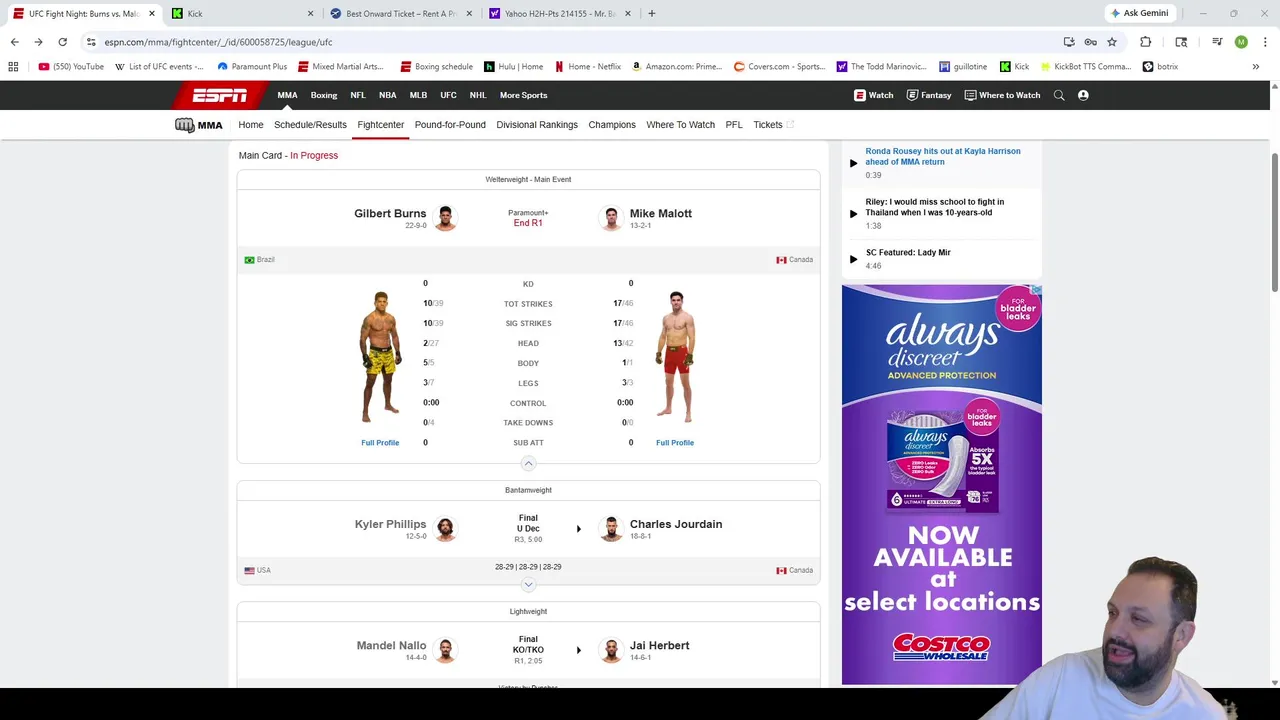This screenshot has width=1280, height=720.
Task: Reload the ESPN page
Action: (x=62, y=42)
